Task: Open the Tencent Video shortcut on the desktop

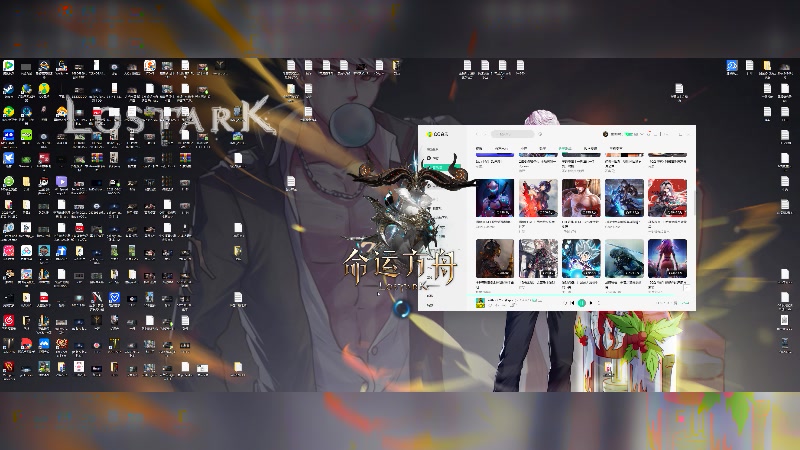Action: pos(8,66)
